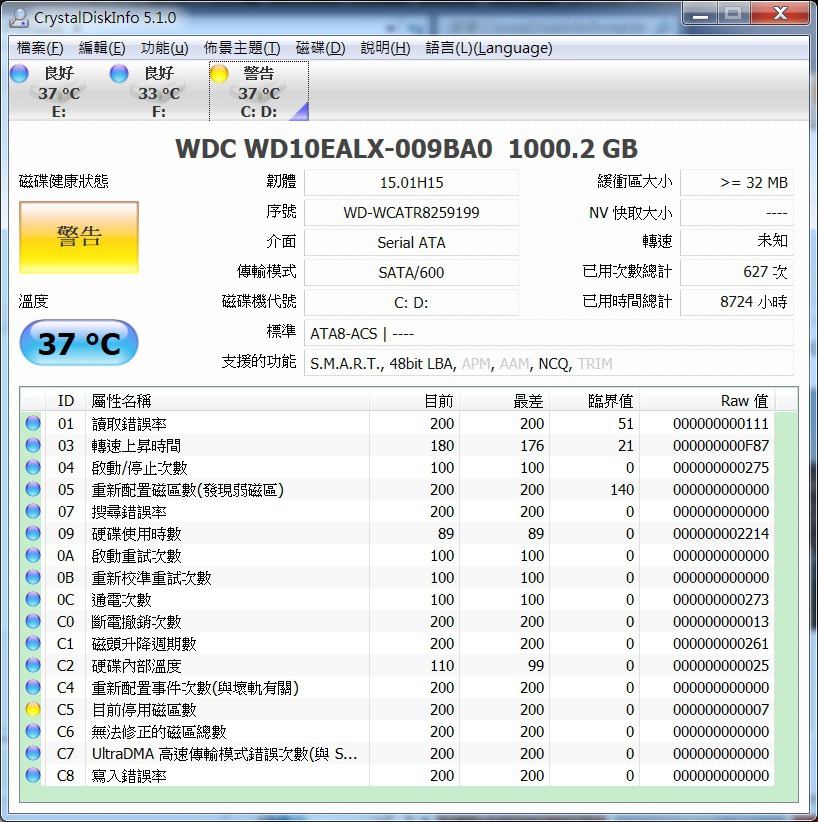Click the ID column header
Viewport: 818px width, 822px height.
66,401
